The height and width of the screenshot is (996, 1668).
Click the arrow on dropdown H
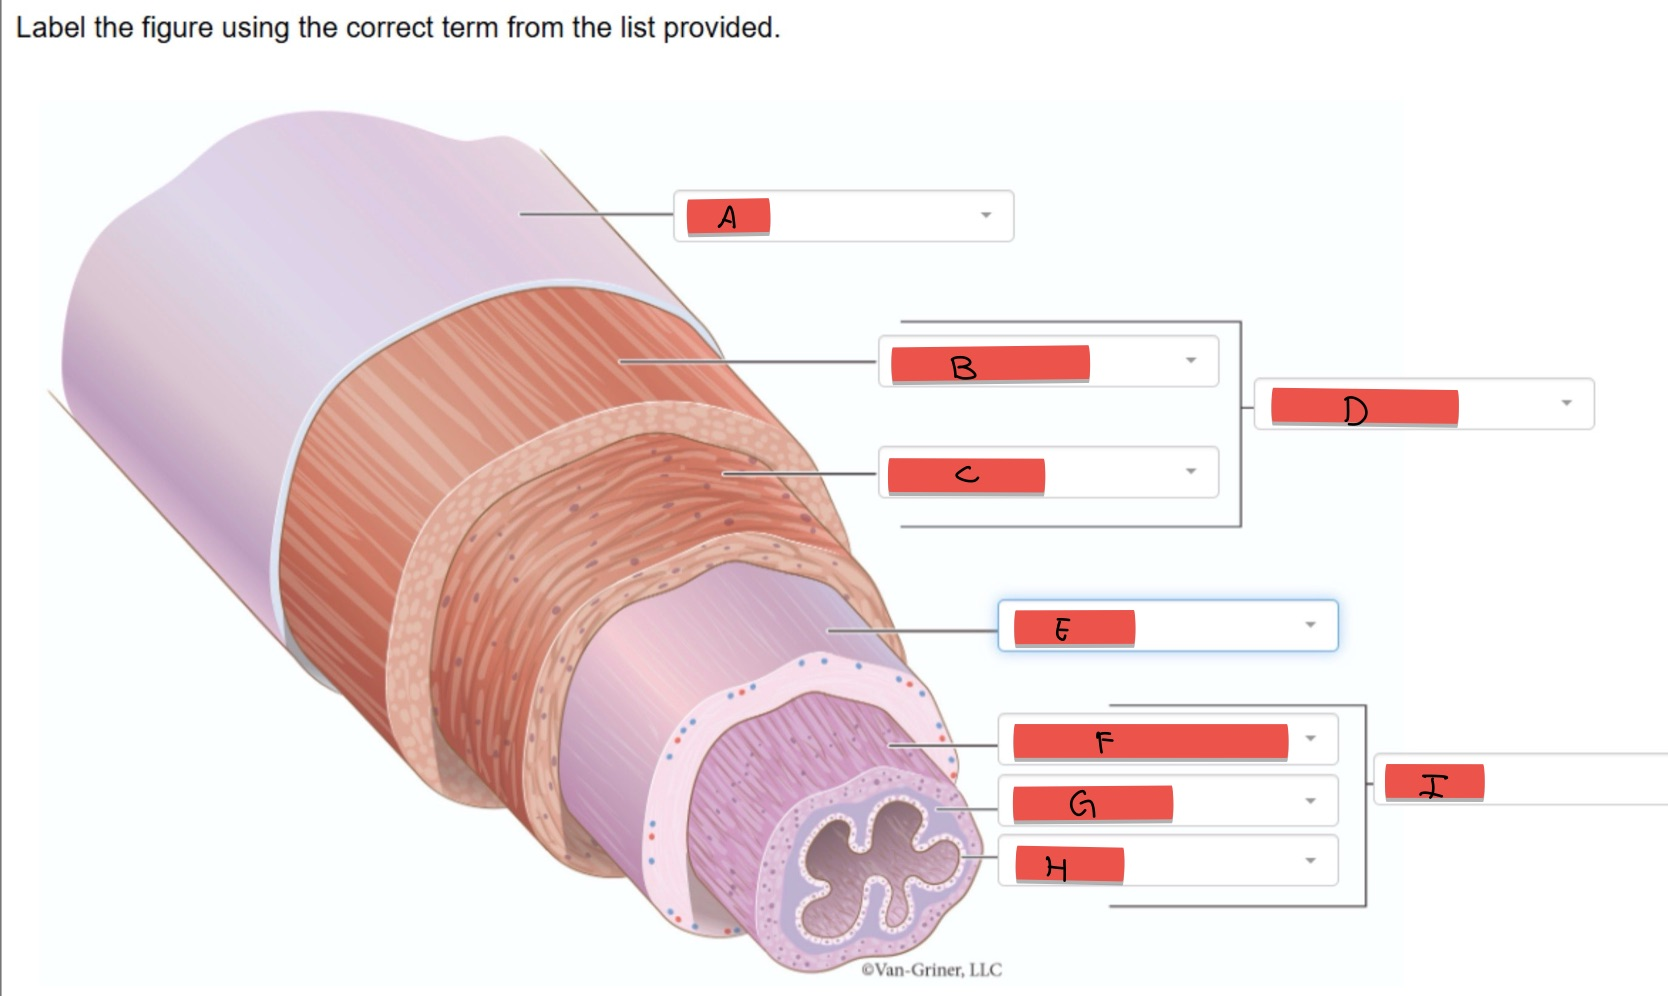coord(1310,860)
